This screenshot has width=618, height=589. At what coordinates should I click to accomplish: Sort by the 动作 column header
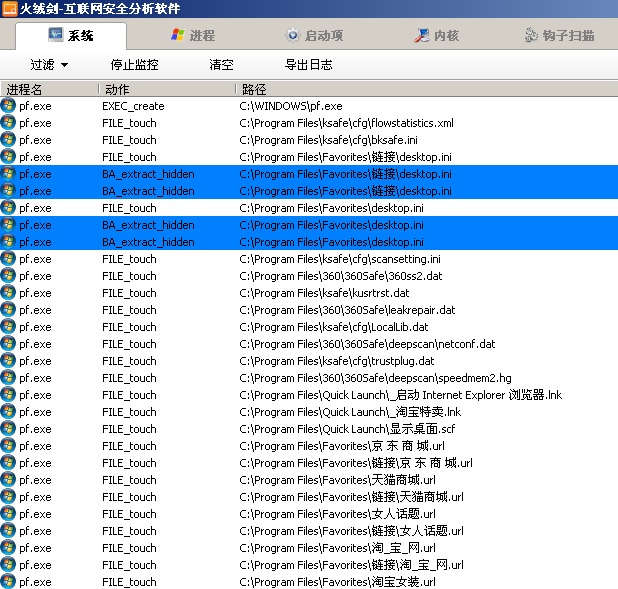click(167, 89)
